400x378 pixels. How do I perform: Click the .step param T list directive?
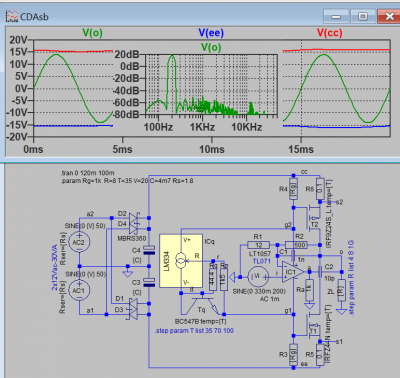tap(194, 331)
